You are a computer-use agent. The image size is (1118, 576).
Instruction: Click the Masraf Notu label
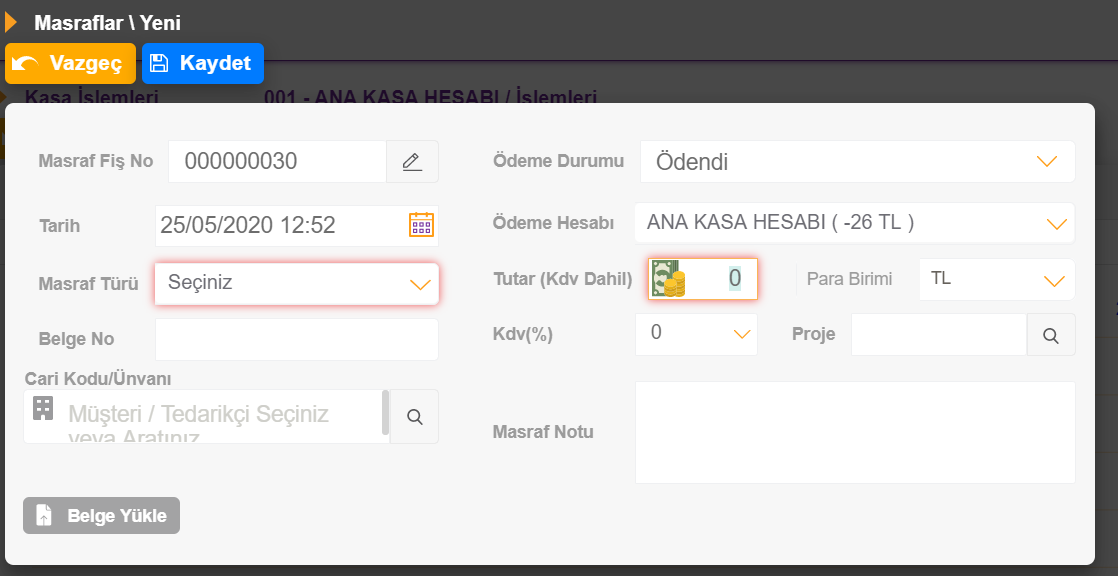[x=543, y=432]
